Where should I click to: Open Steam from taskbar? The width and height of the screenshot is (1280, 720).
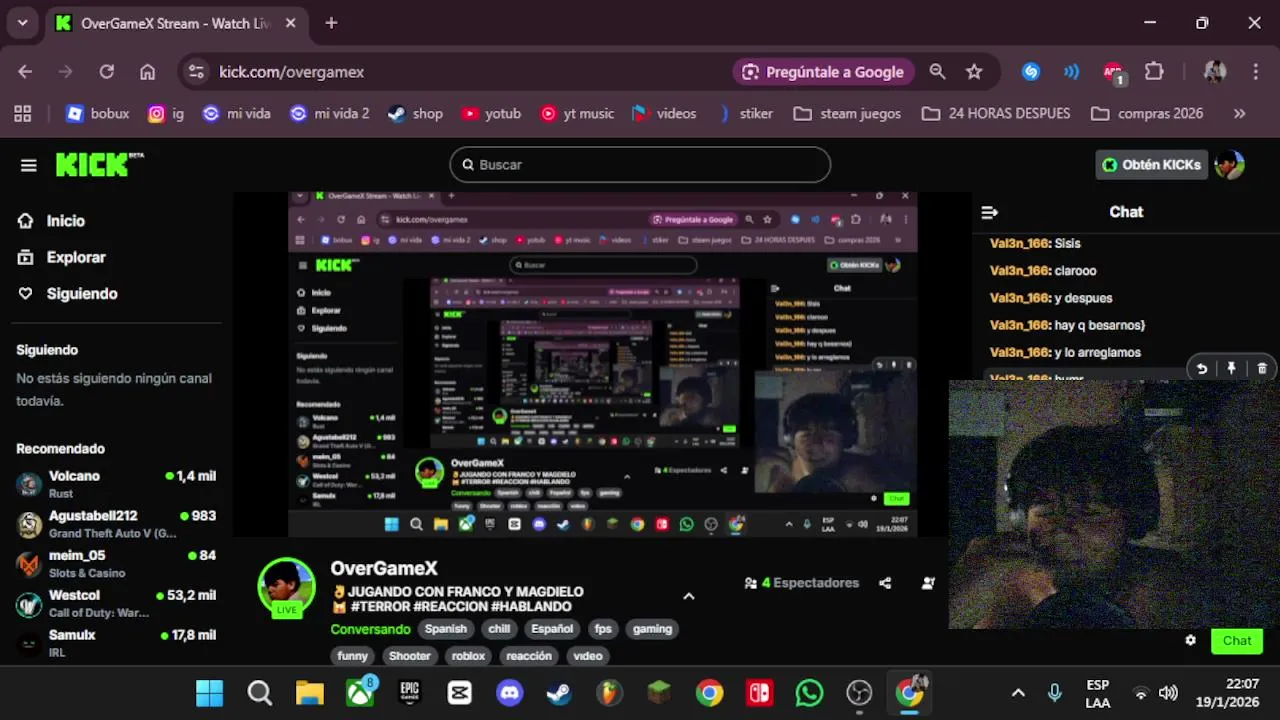click(x=560, y=693)
